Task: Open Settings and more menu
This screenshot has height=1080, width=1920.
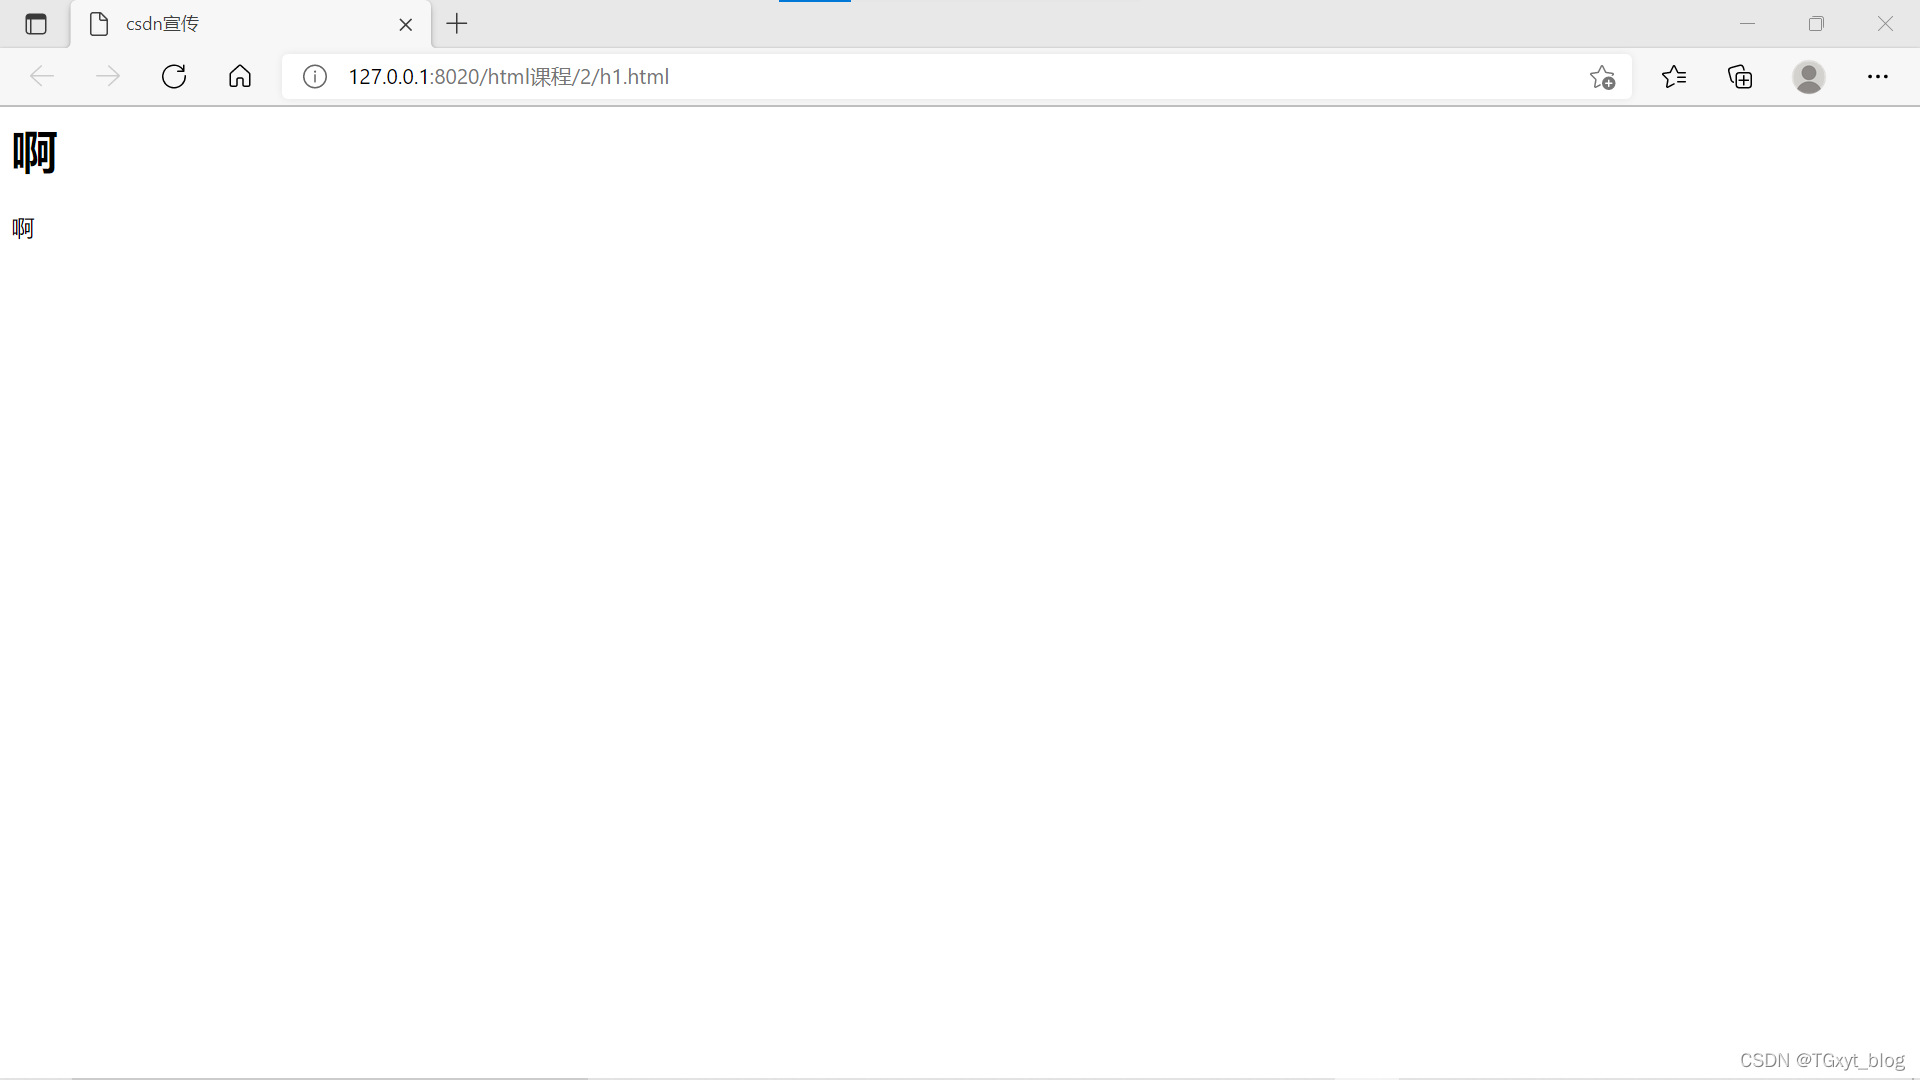Action: tap(1878, 77)
